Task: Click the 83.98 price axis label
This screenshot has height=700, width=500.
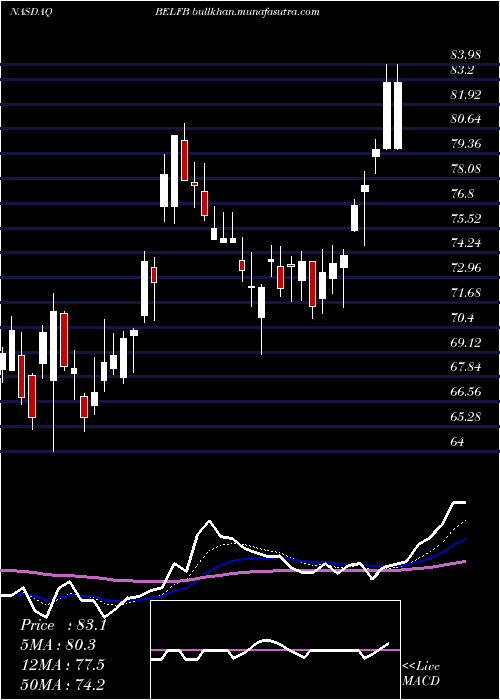Action: (466, 55)
